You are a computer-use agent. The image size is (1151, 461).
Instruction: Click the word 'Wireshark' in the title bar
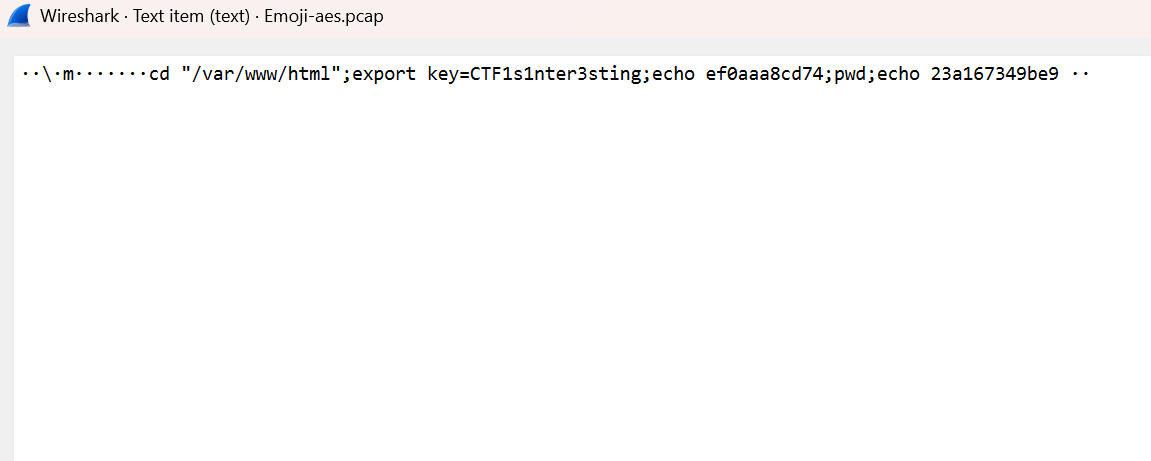pyautogui.click(x=73, y=17)
